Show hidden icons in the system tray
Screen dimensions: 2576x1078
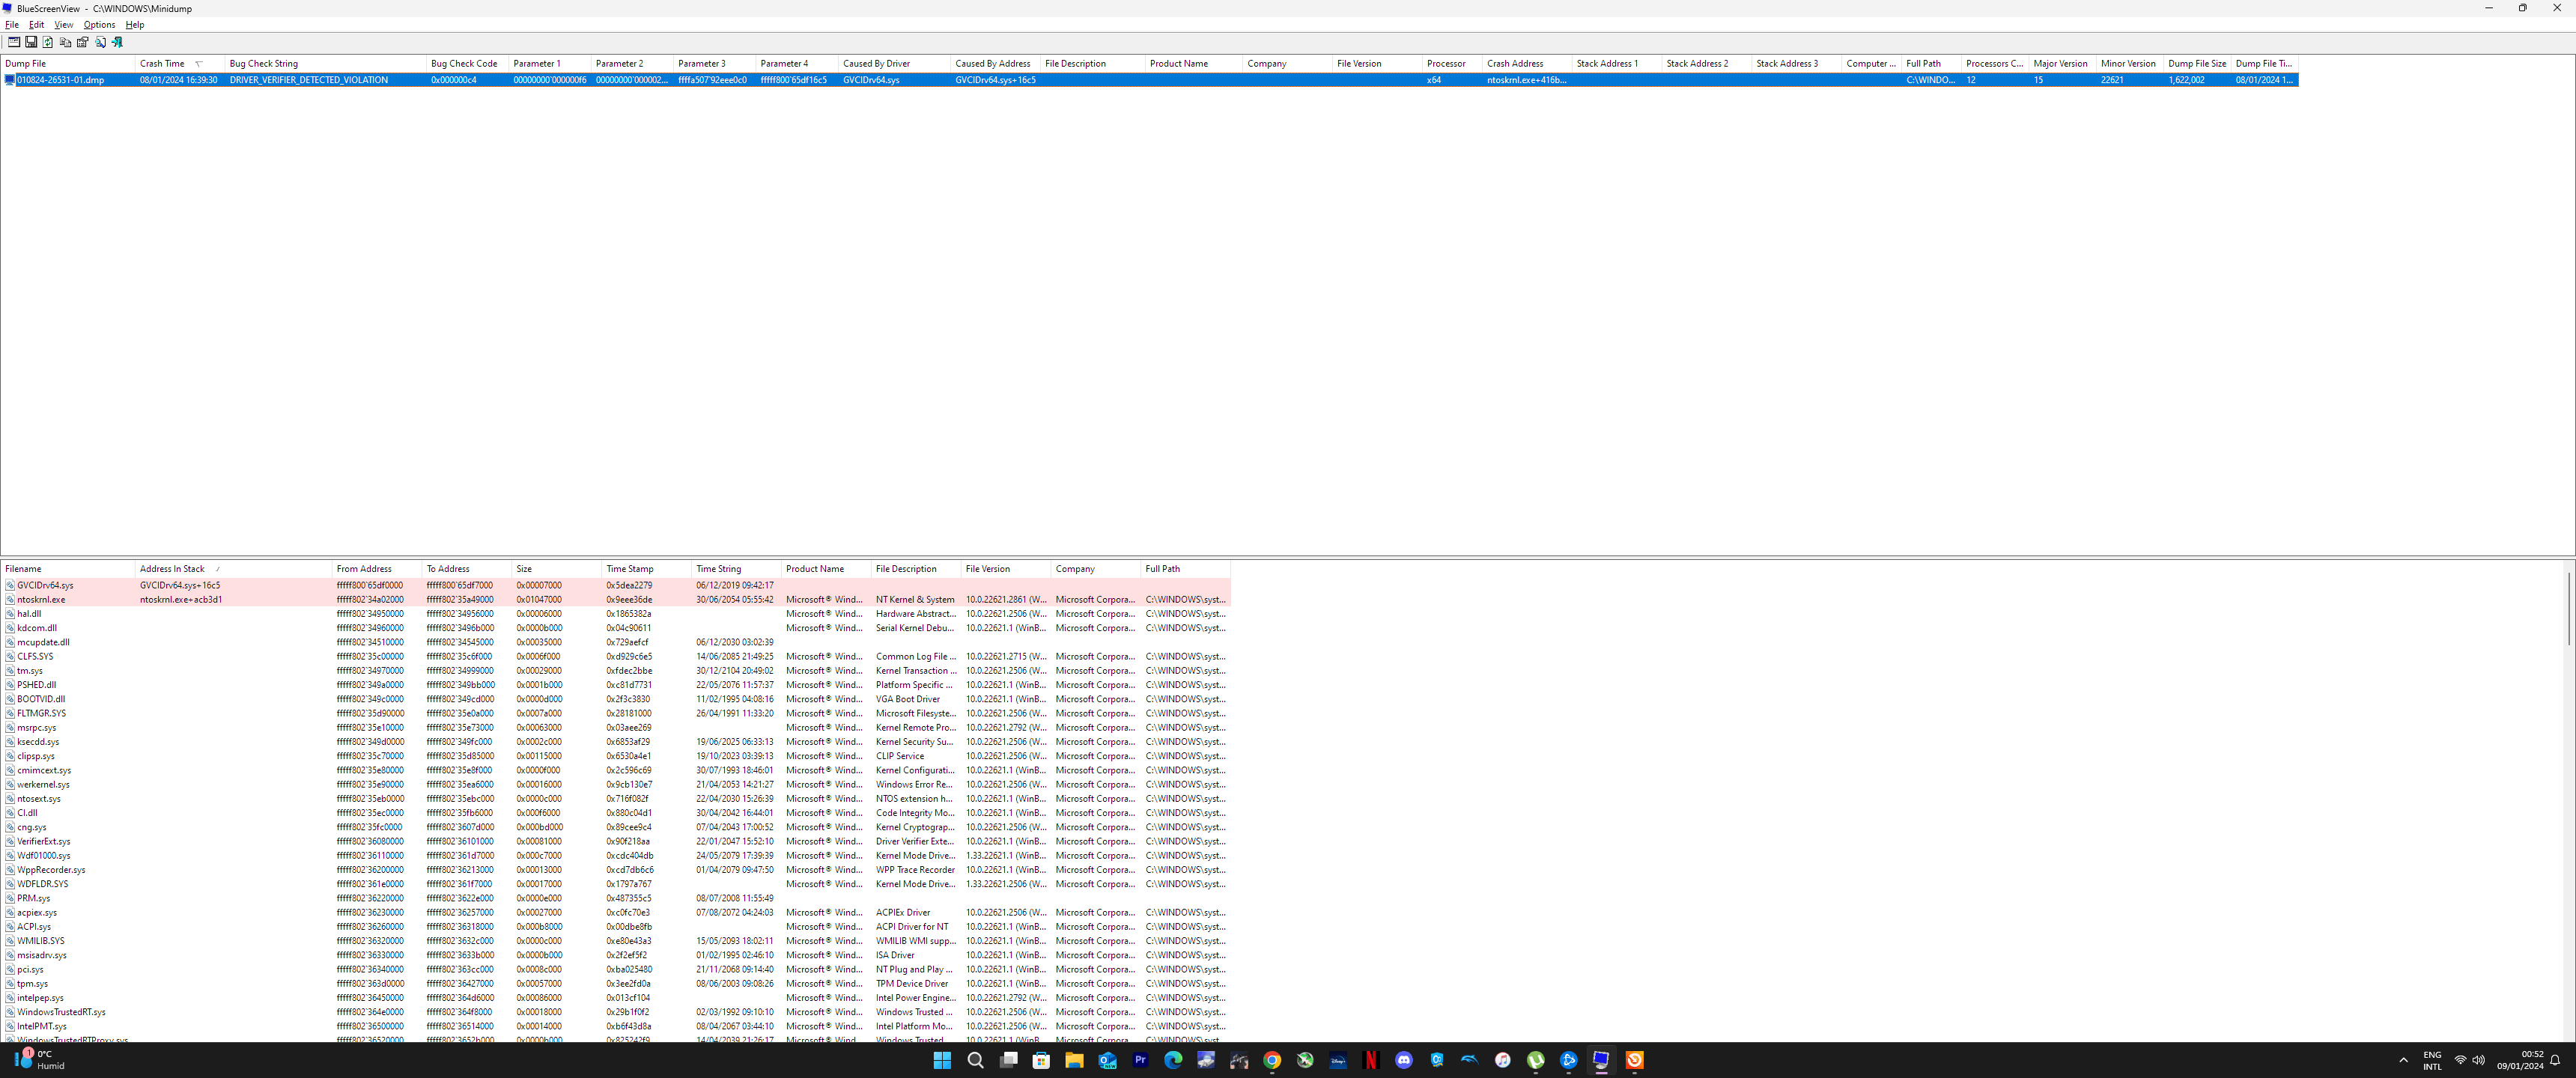(2403, 1060)
